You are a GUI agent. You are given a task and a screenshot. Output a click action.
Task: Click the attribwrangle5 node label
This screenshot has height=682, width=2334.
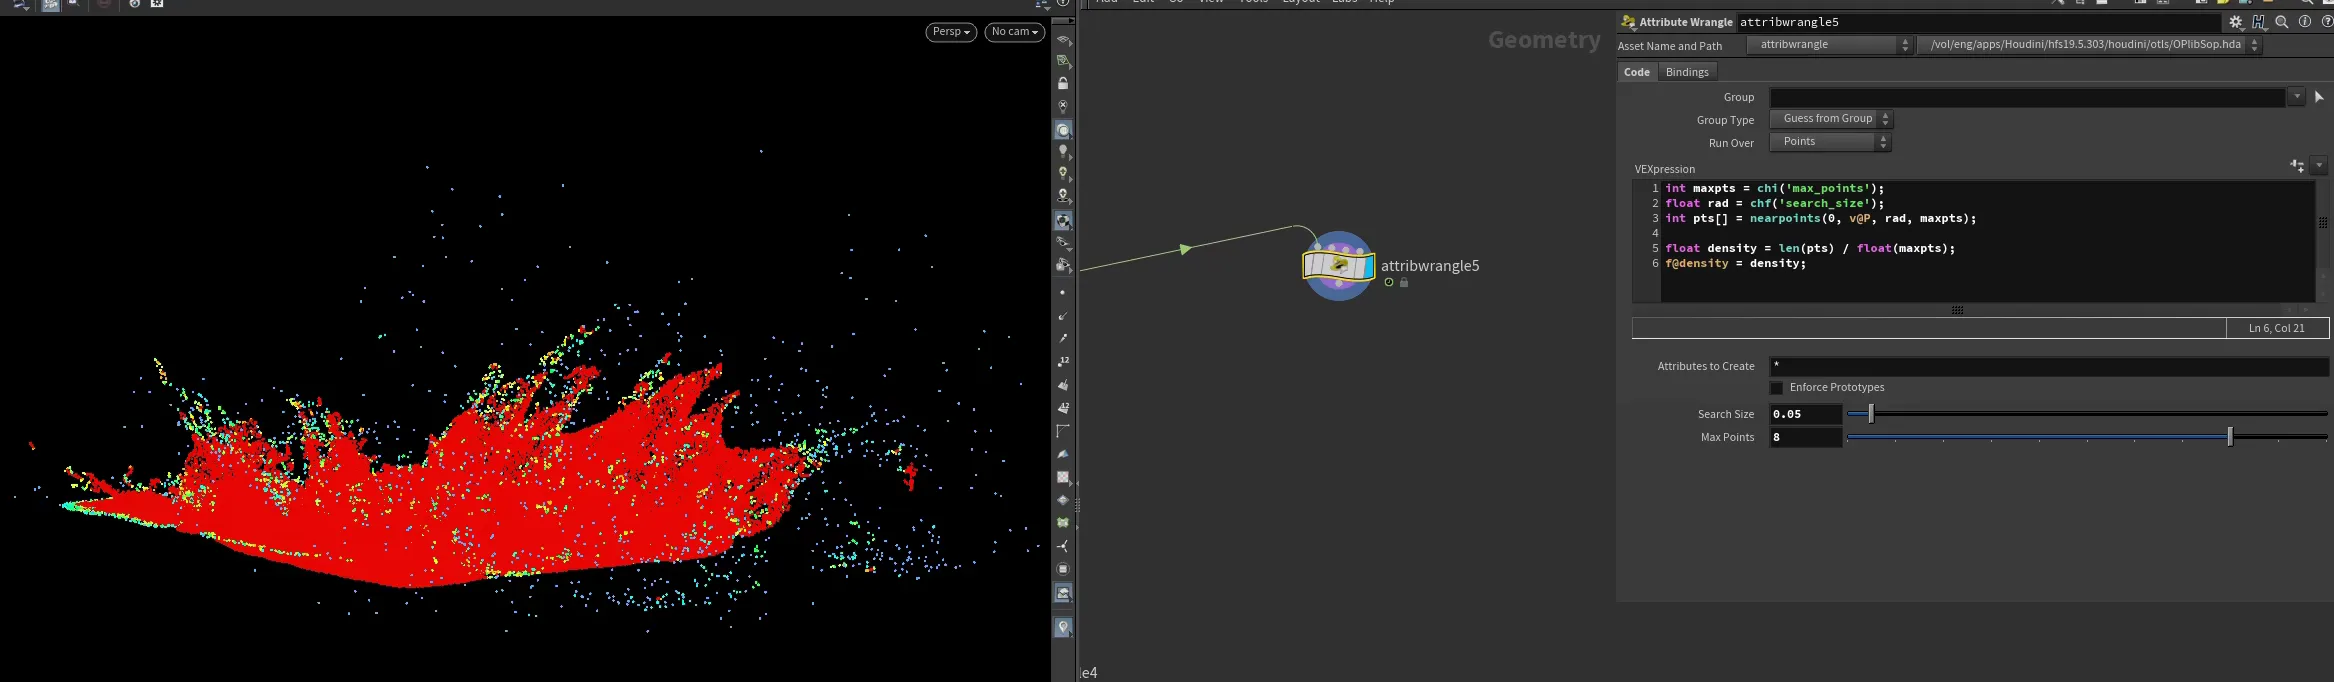tap(1430, 266)
